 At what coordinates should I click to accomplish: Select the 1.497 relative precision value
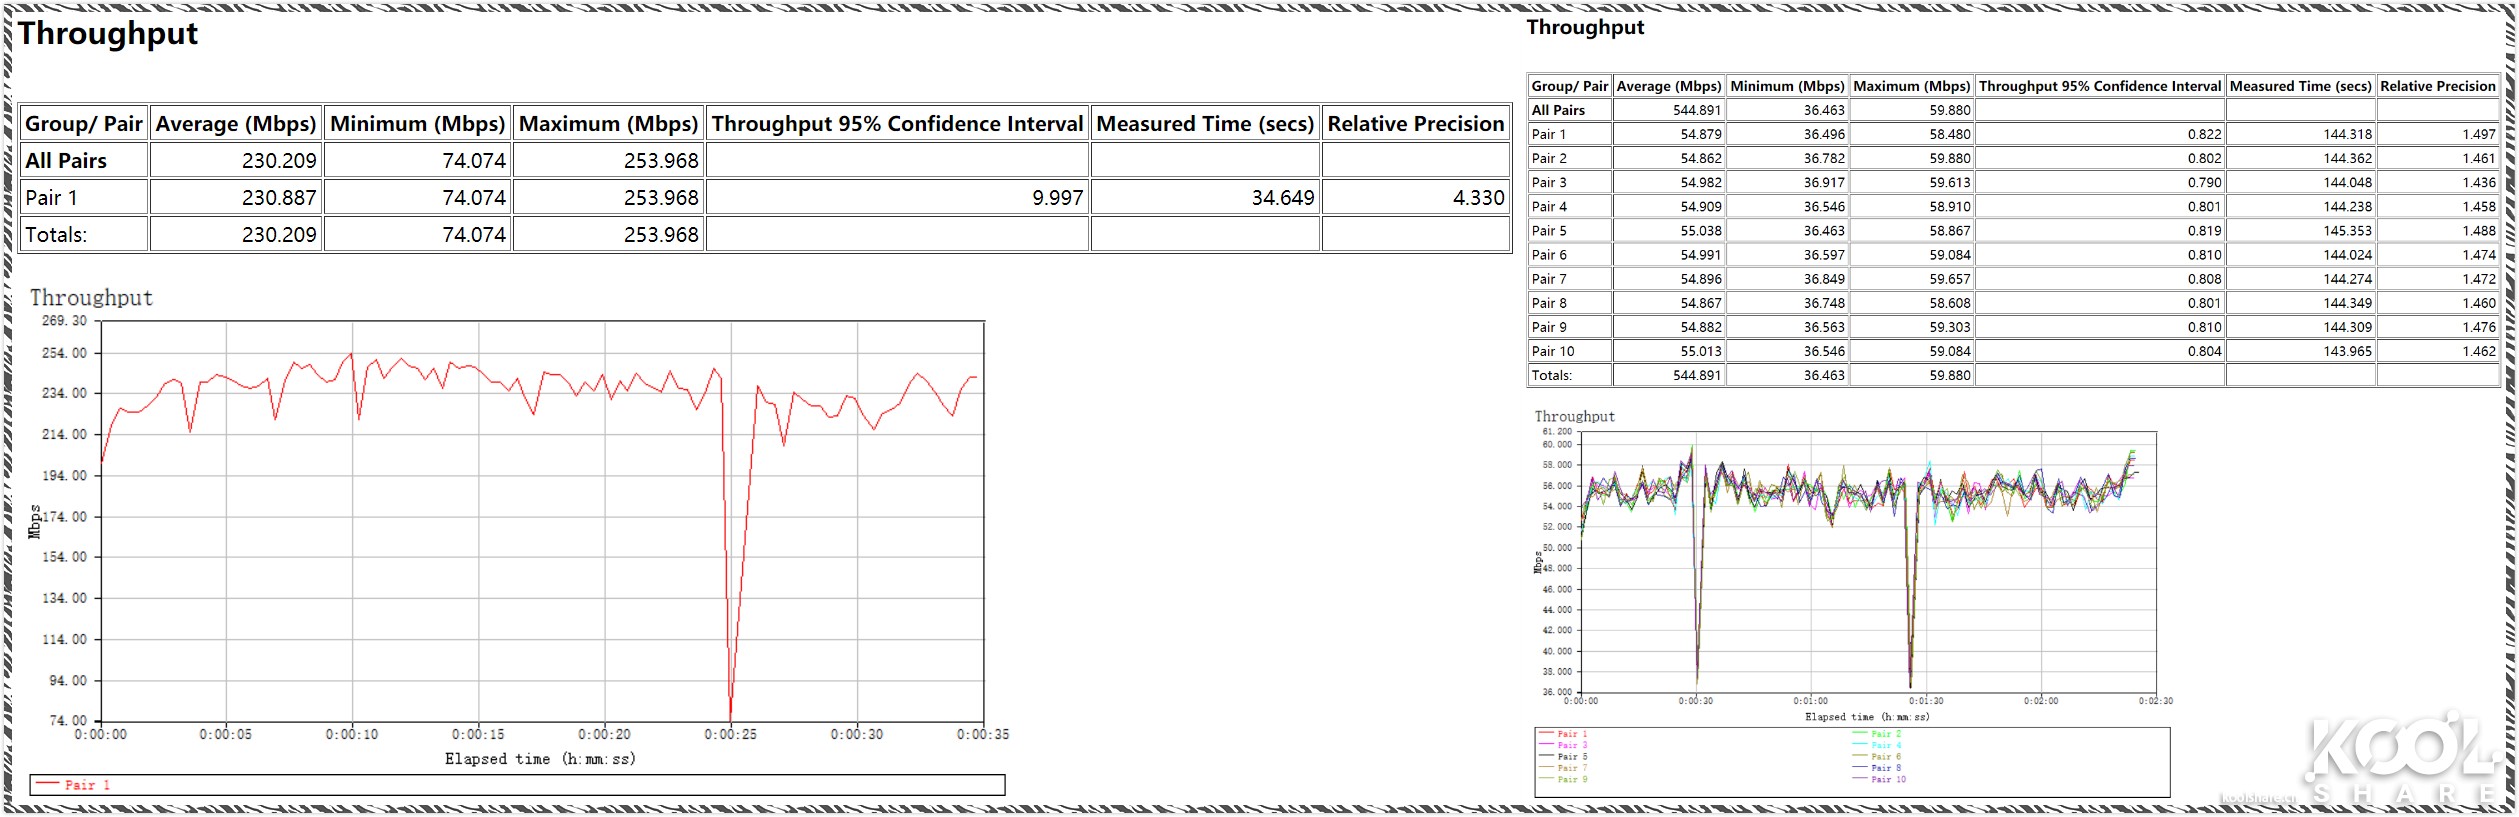click(2479, 134)
